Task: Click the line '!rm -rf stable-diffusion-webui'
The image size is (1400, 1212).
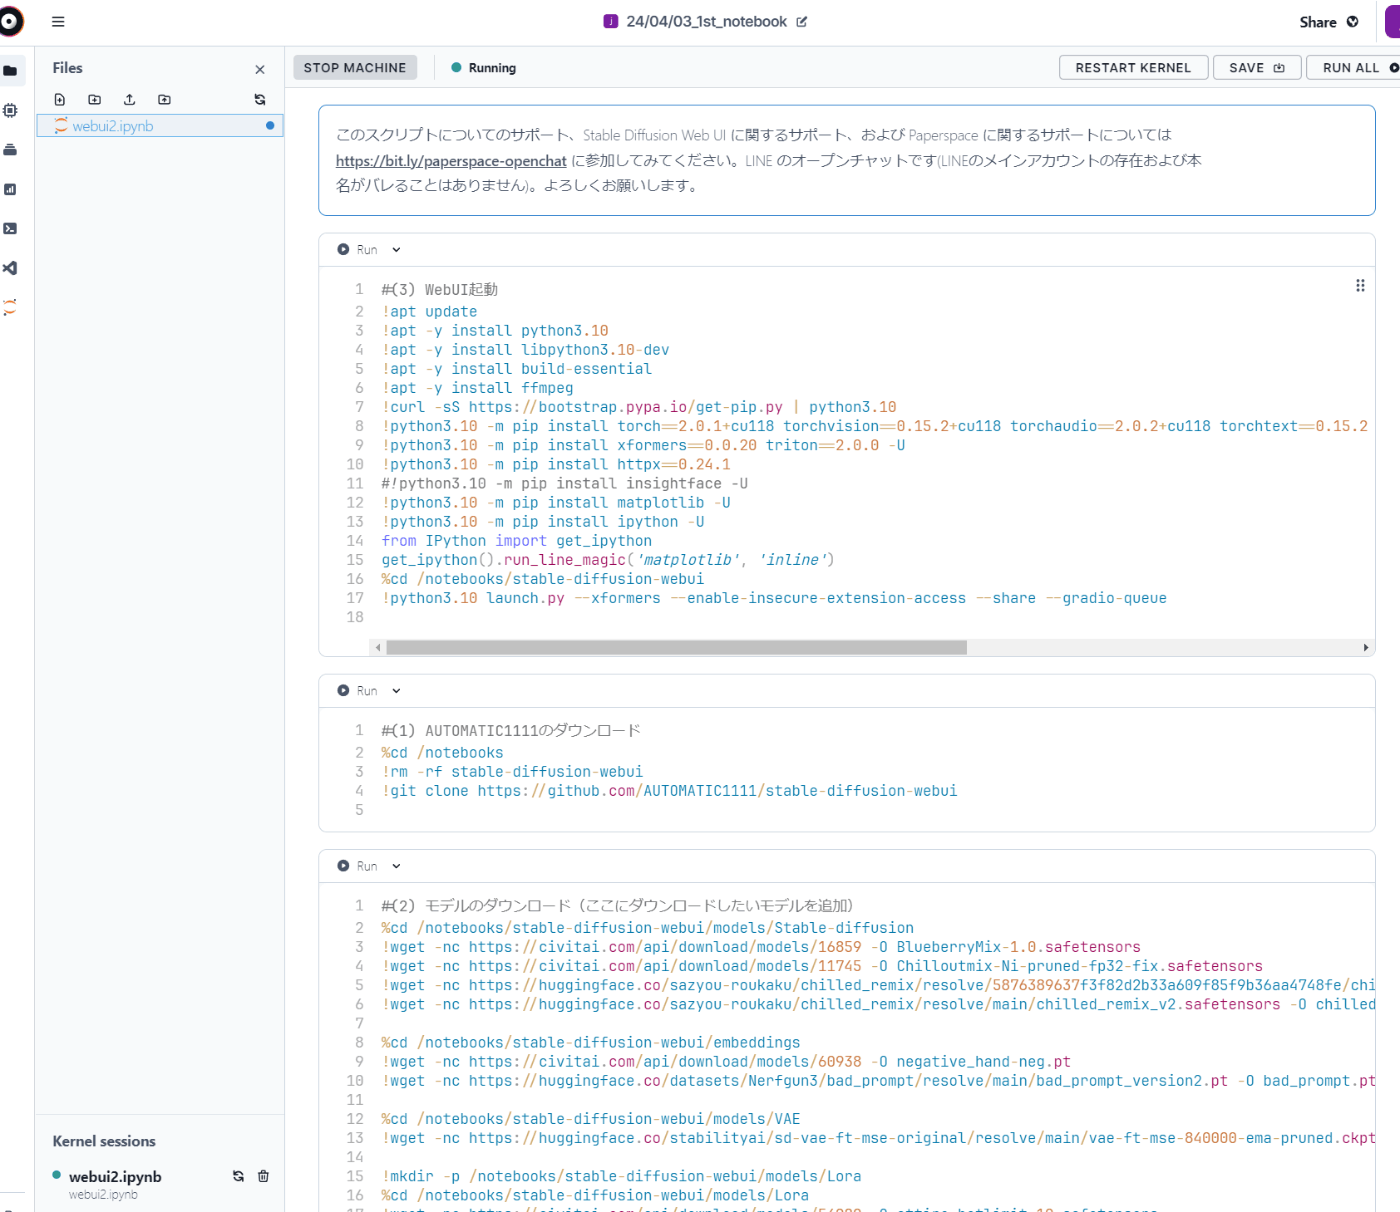Action: click(512, 772)
